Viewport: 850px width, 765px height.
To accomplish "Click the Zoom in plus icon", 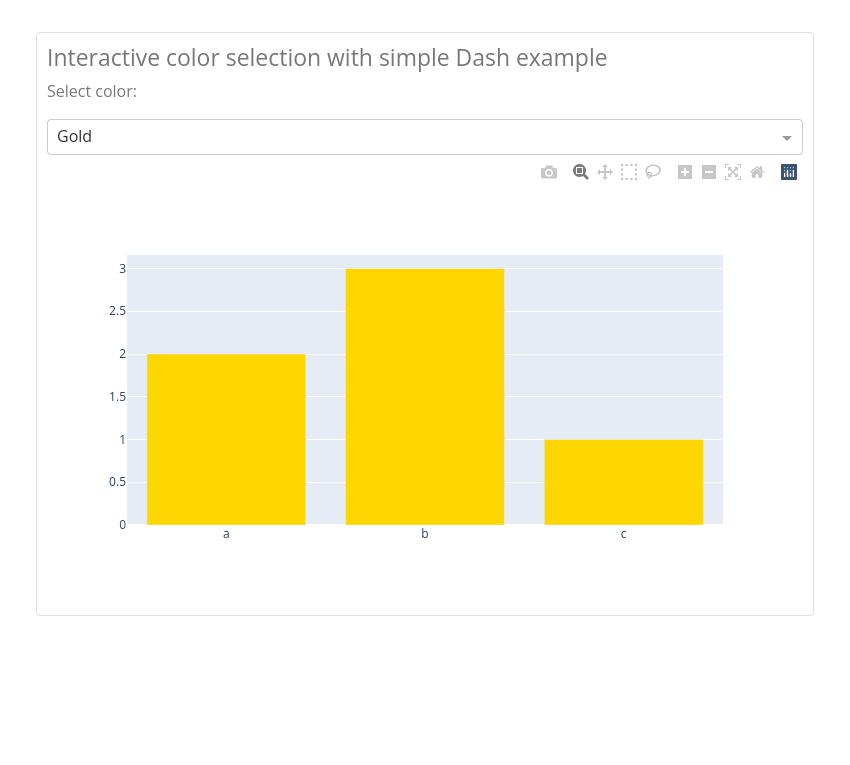I will point(685,172).
